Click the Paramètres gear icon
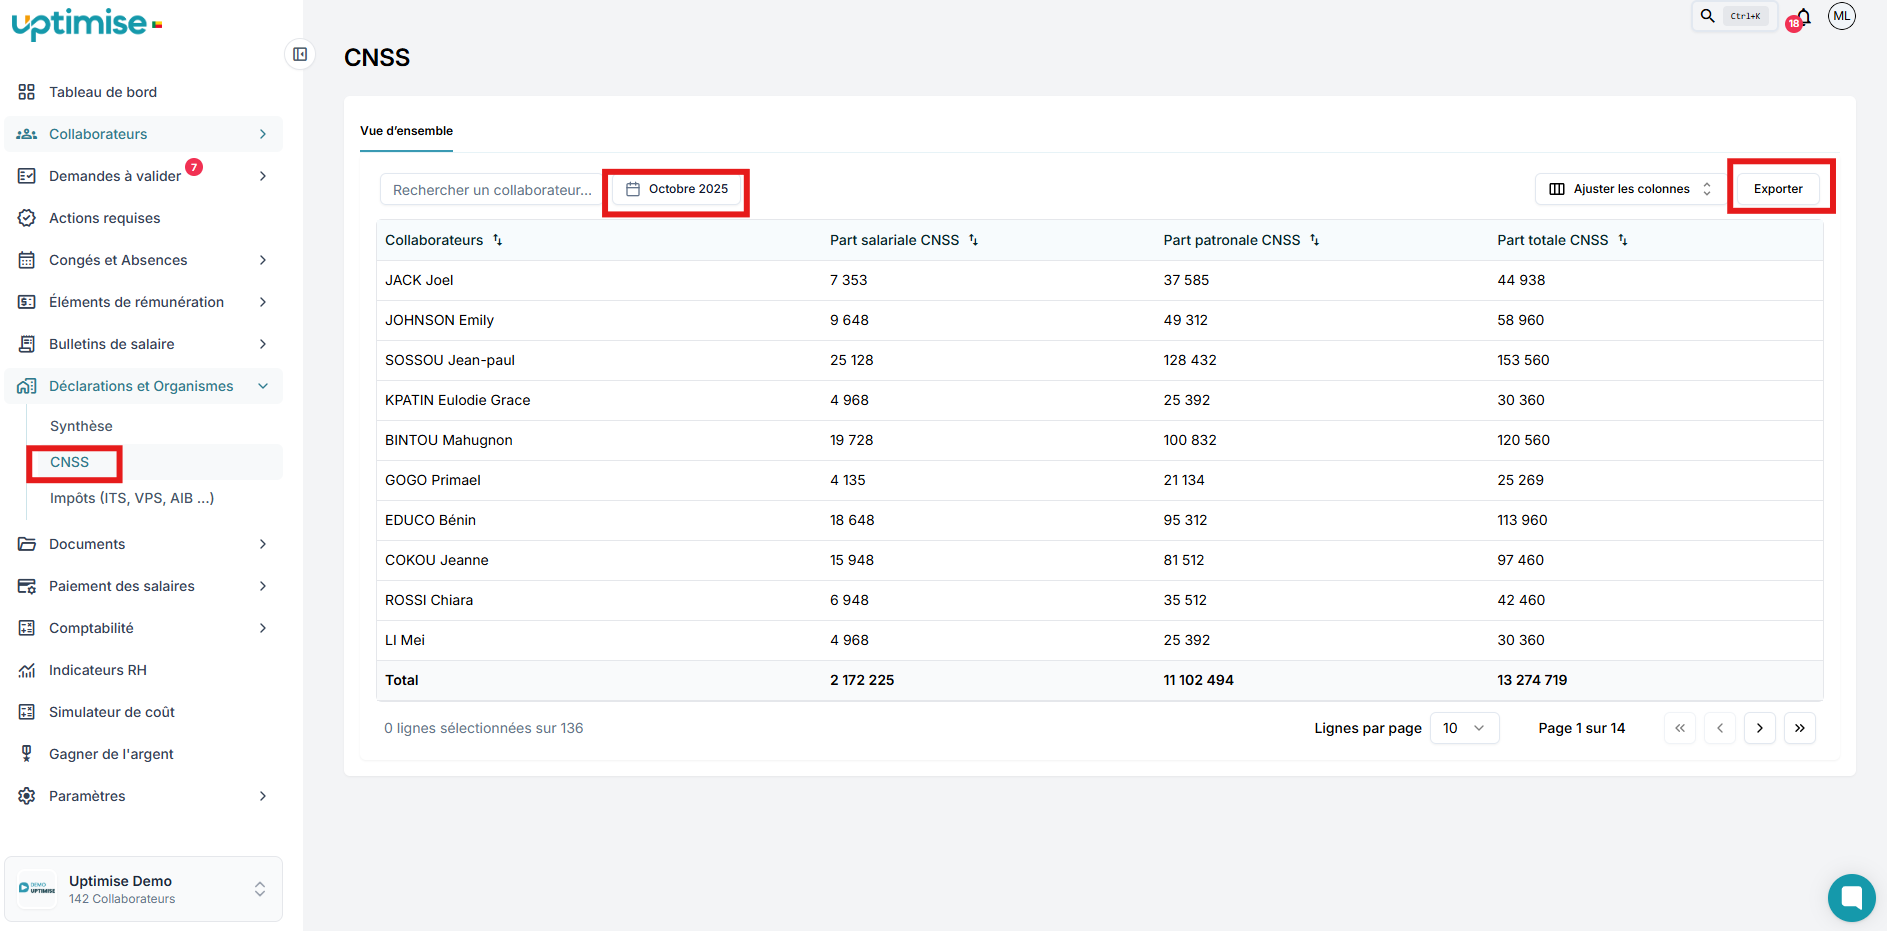 pos(27,796)
